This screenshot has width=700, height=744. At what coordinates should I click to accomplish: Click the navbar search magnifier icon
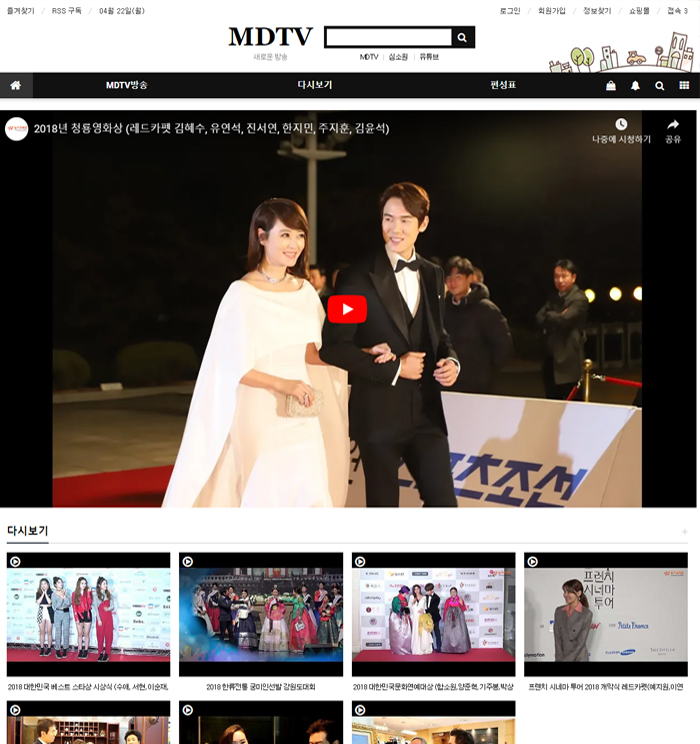pyautogui.click(x=659, y=86)
